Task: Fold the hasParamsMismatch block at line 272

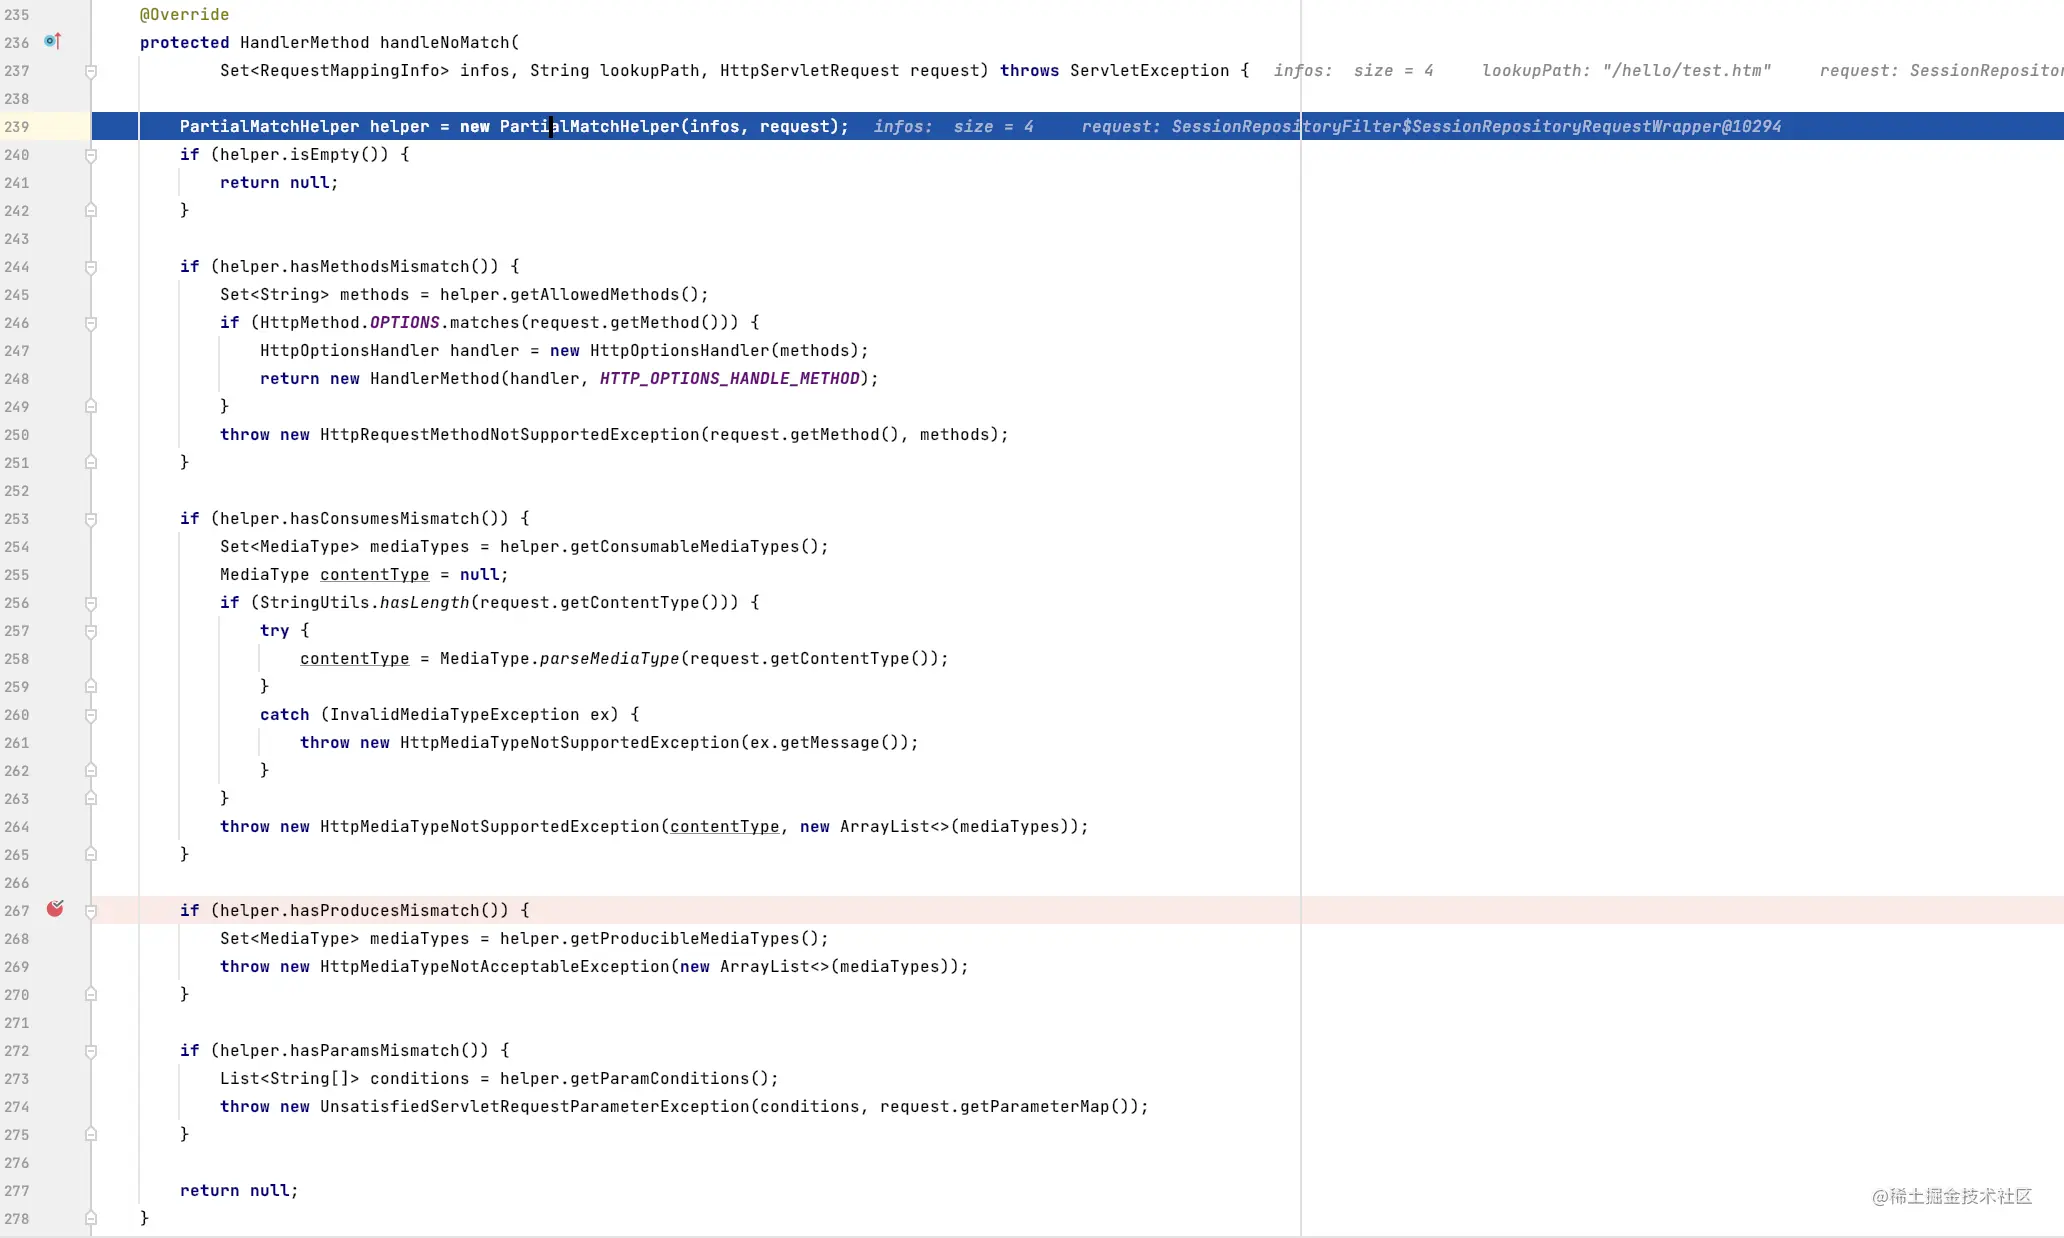Action: (x=91, y=1051)
